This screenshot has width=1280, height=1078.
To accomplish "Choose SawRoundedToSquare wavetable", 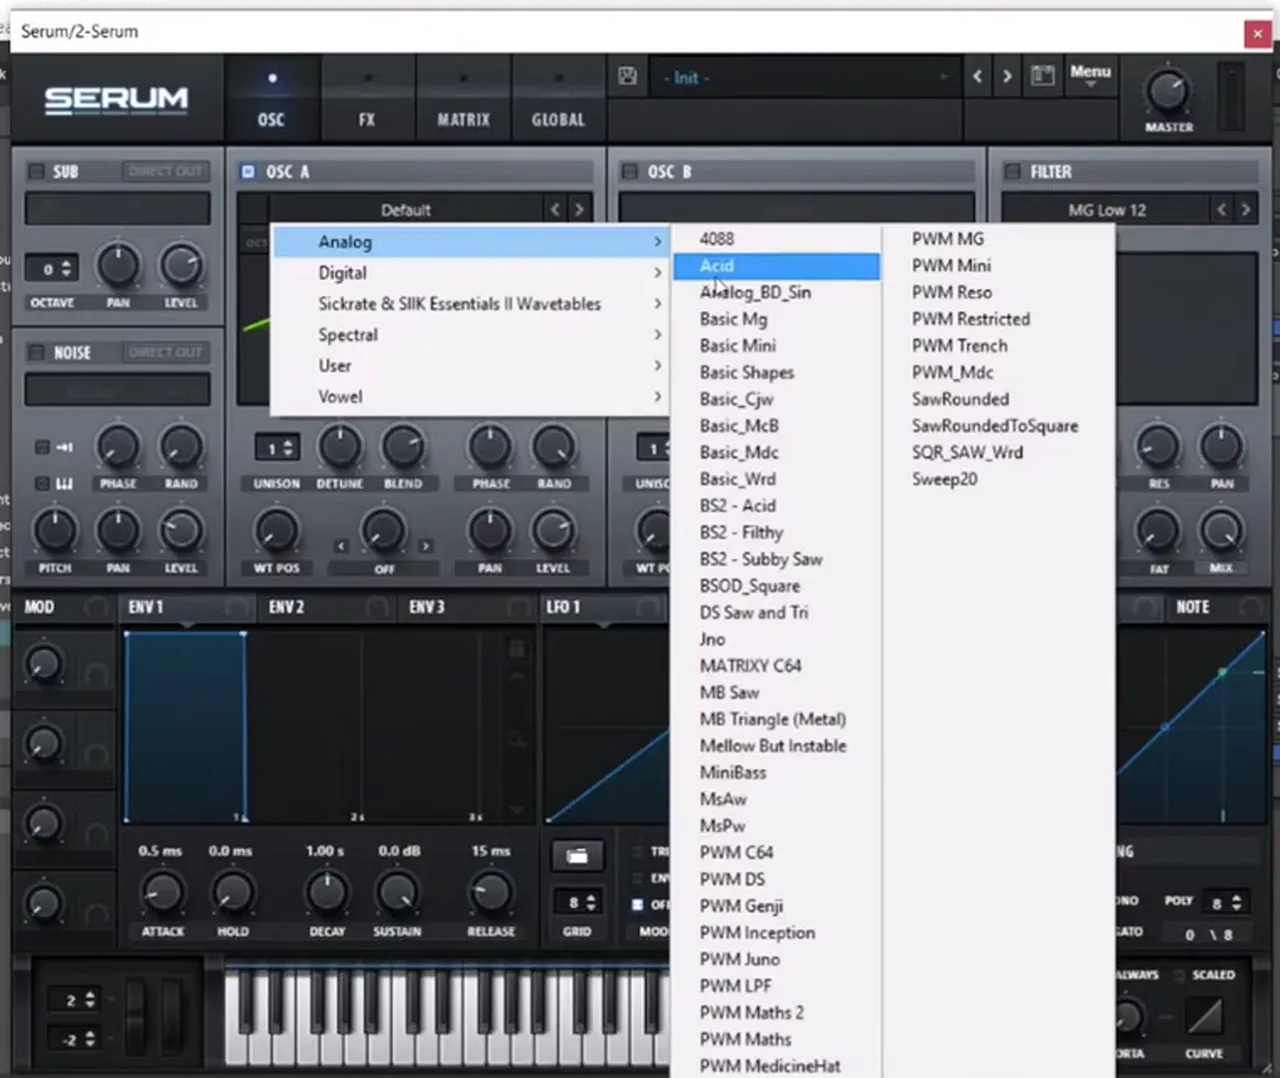I will 995,426.
